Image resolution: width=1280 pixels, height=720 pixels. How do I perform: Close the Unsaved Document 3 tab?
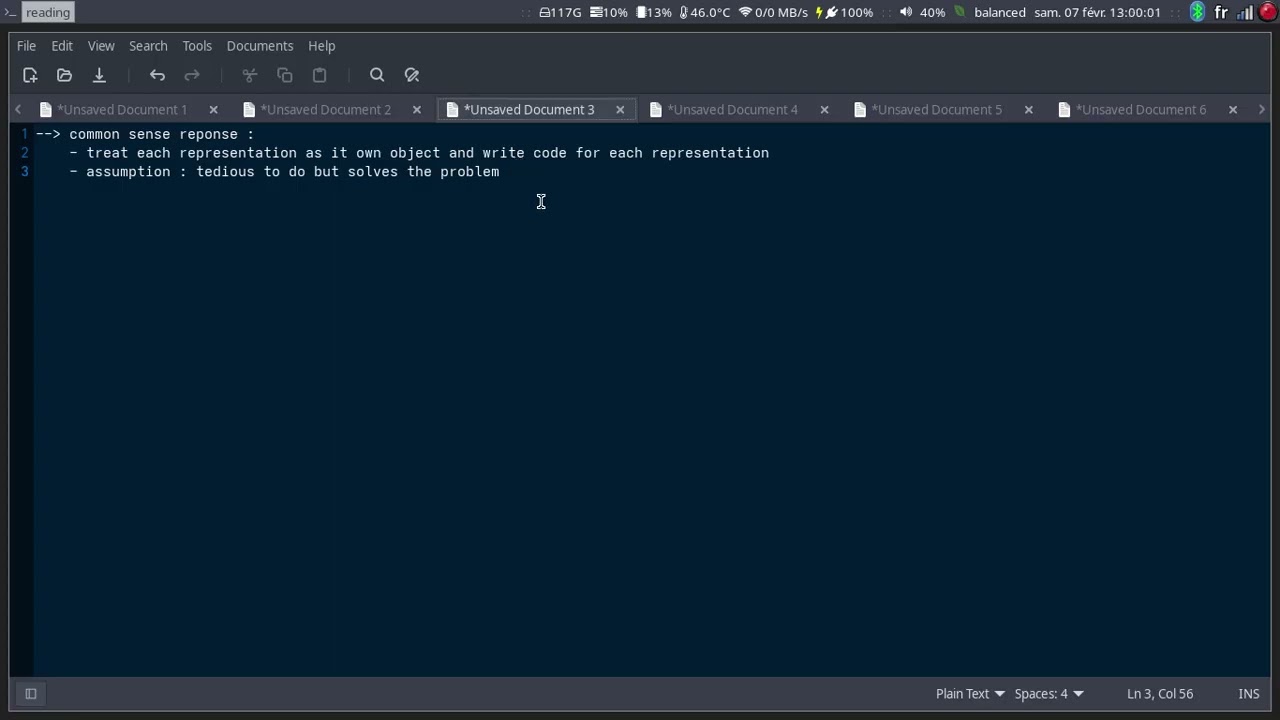pyautogui.click(x=620, y=110)
